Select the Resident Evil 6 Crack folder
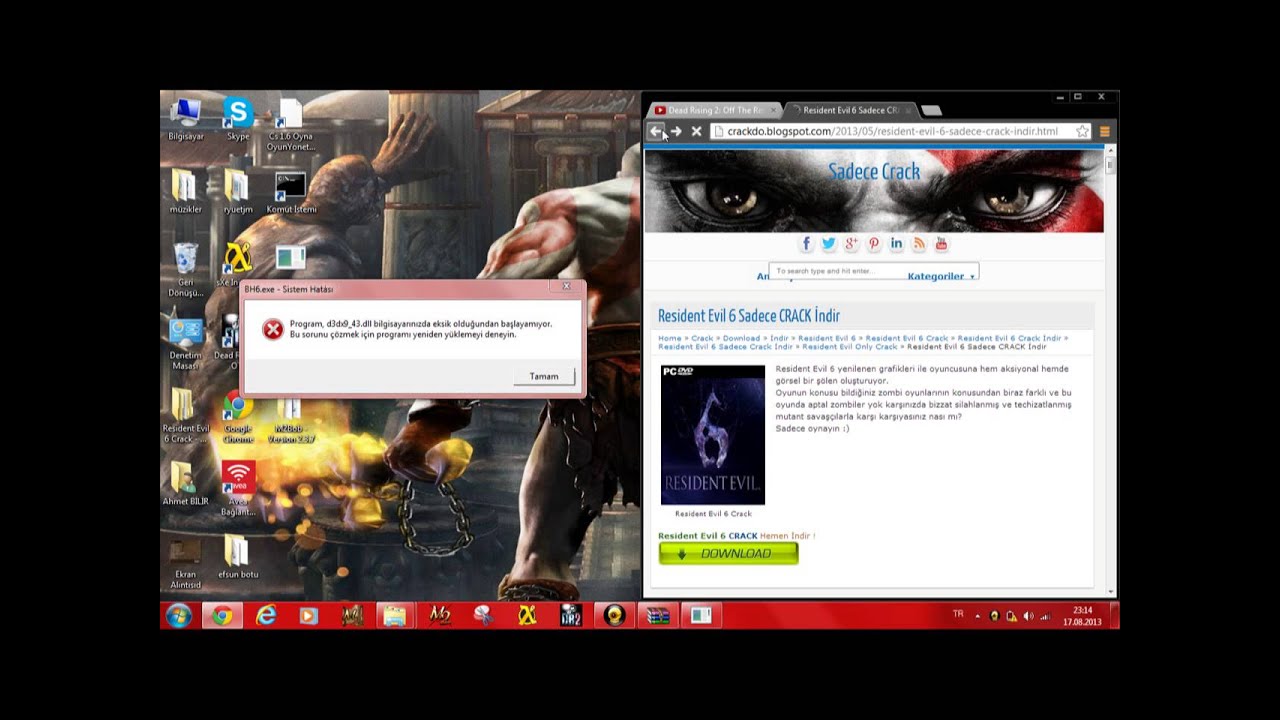The width and height of the screenshot is (1280, 720). [185, 416]
